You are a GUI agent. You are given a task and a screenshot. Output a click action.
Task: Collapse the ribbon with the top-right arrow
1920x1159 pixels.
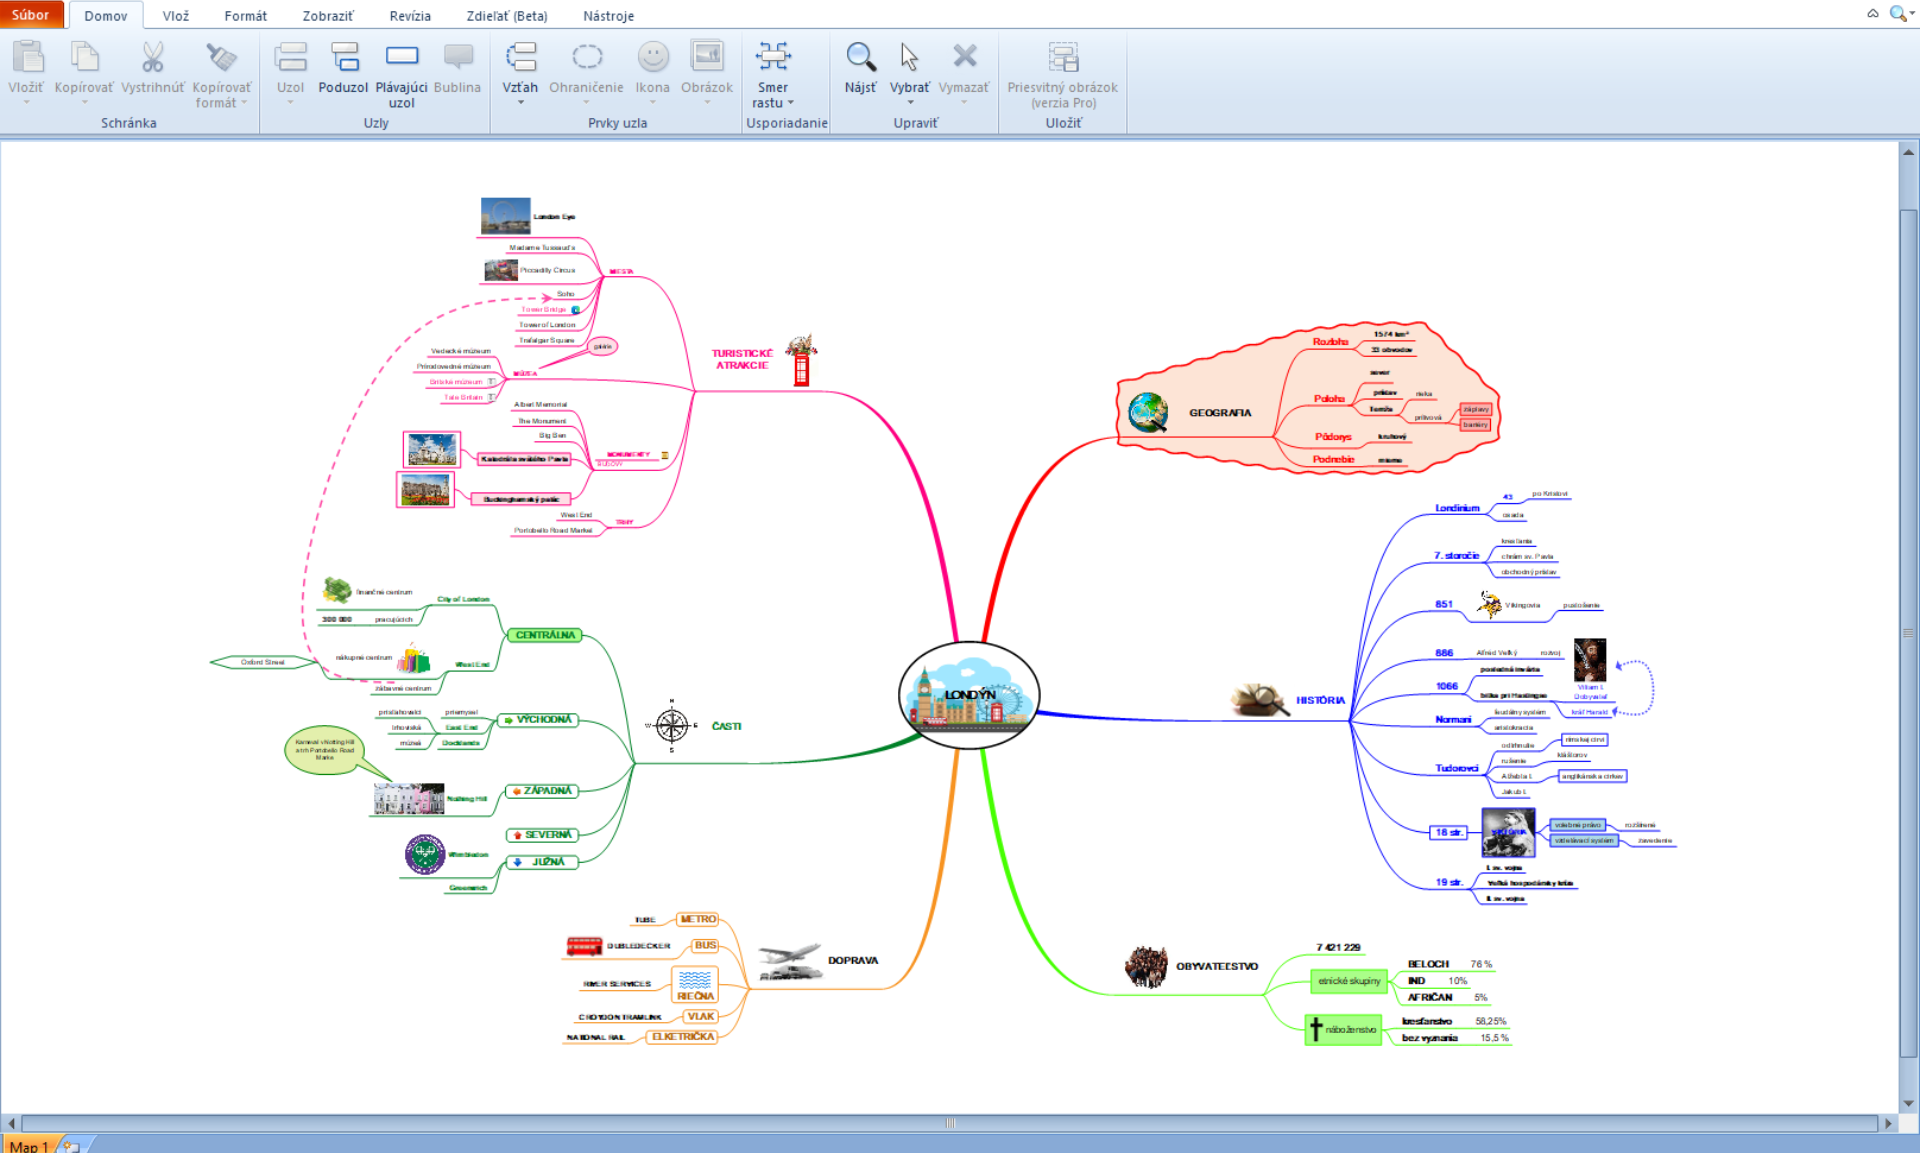click(1872, 14)
